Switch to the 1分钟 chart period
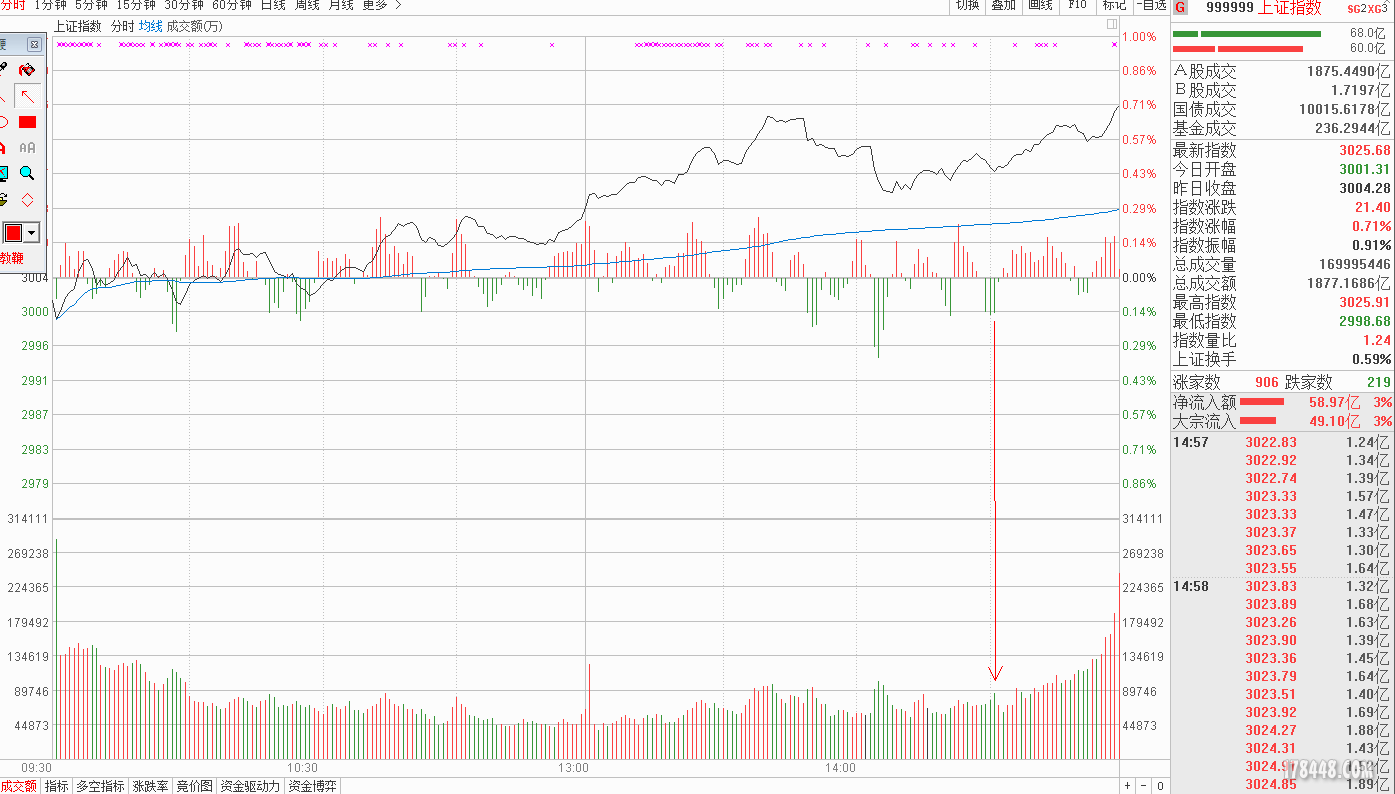 [50, 5]
